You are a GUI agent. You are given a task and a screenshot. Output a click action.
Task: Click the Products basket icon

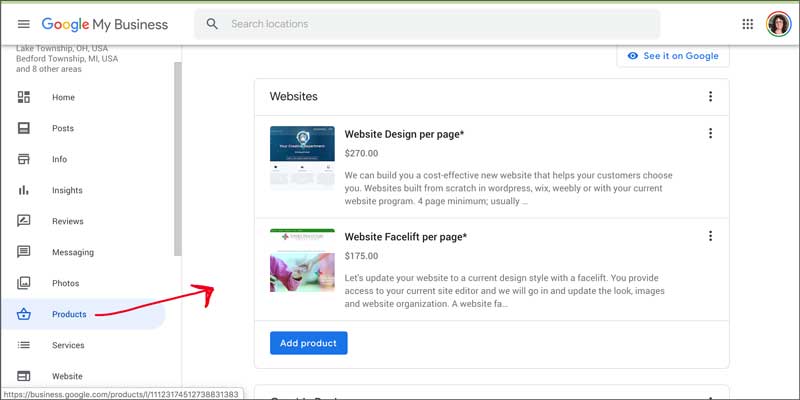(x=23, y=314)
